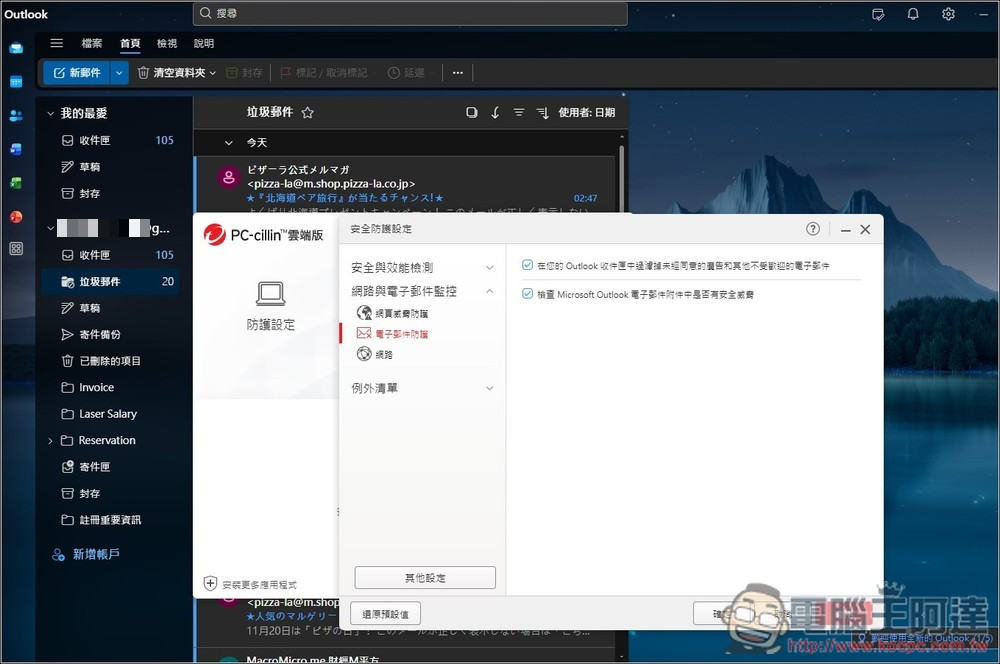This screenshot has height=664, width=1000.
Task: Collapse the 網路與電子郵件監控 section
Action: pos(489,291)
